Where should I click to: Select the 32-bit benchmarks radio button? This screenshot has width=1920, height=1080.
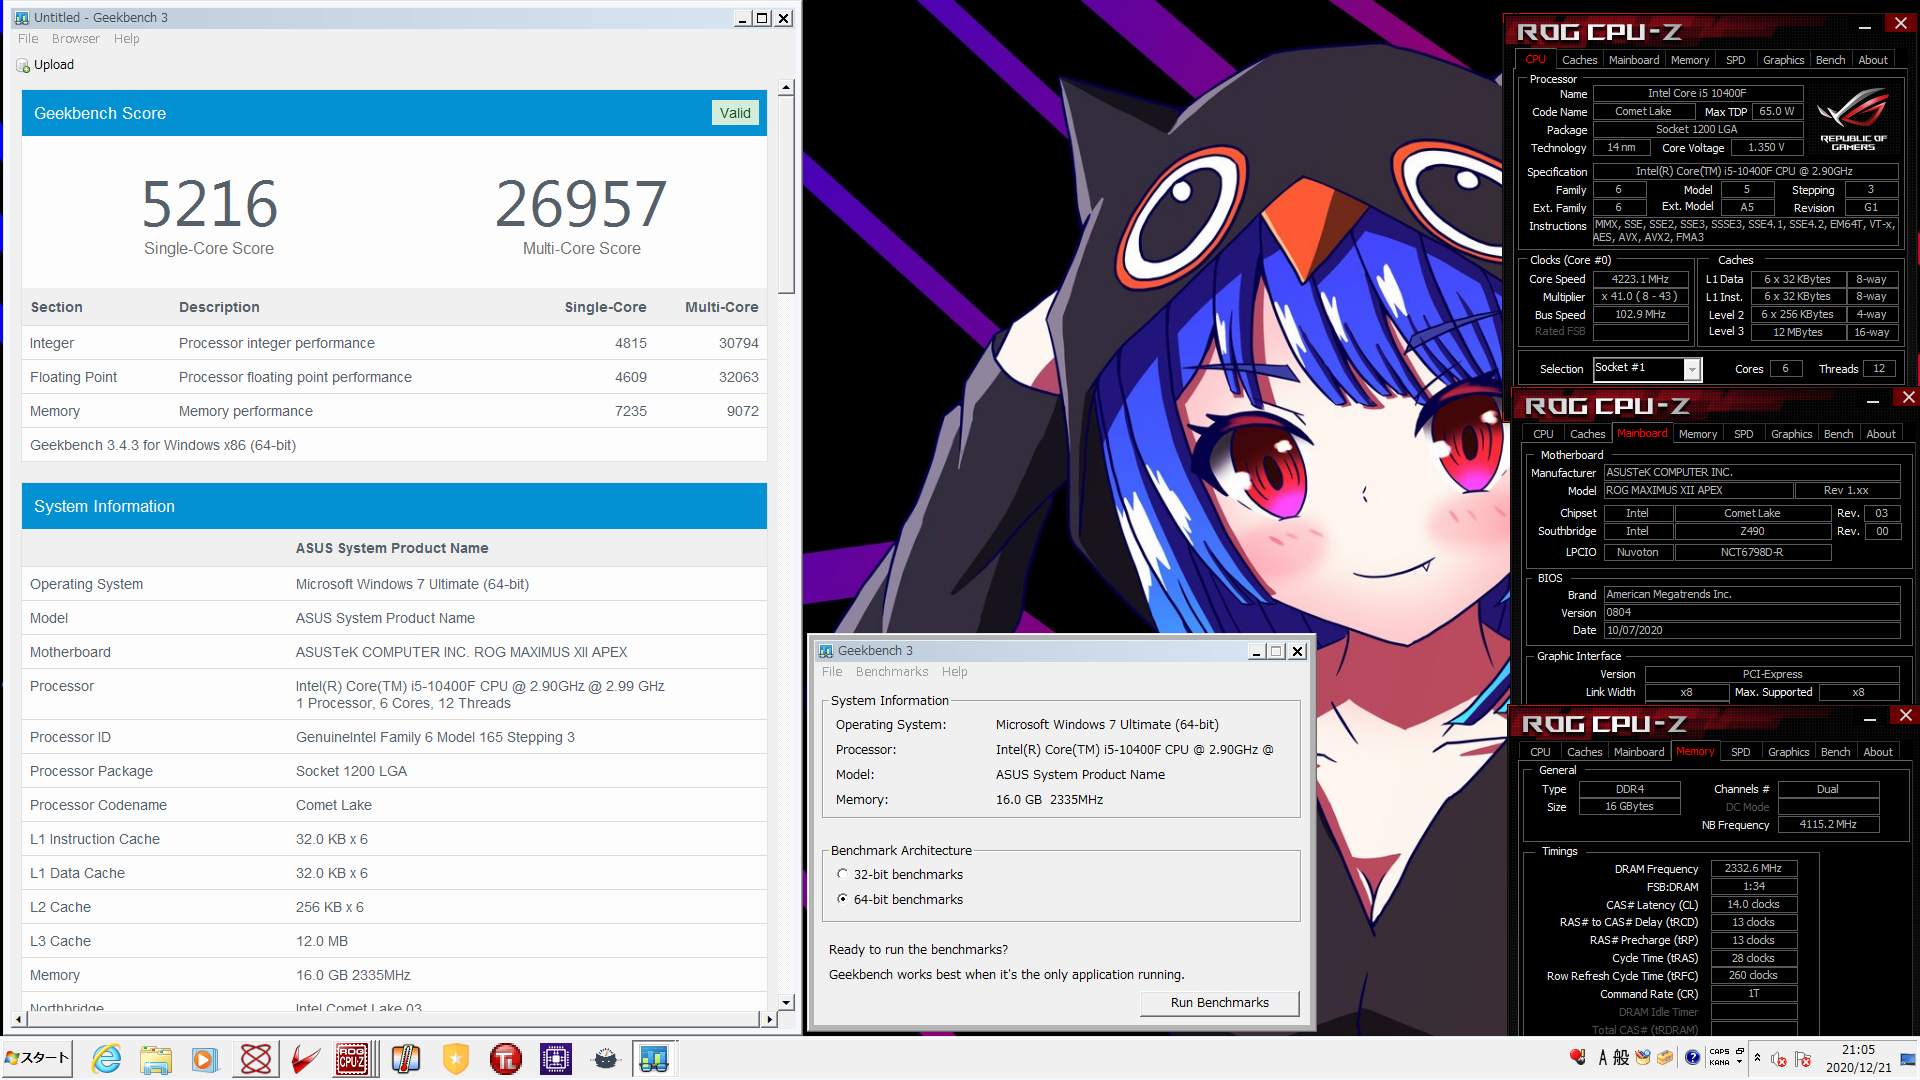click(842, 874)
